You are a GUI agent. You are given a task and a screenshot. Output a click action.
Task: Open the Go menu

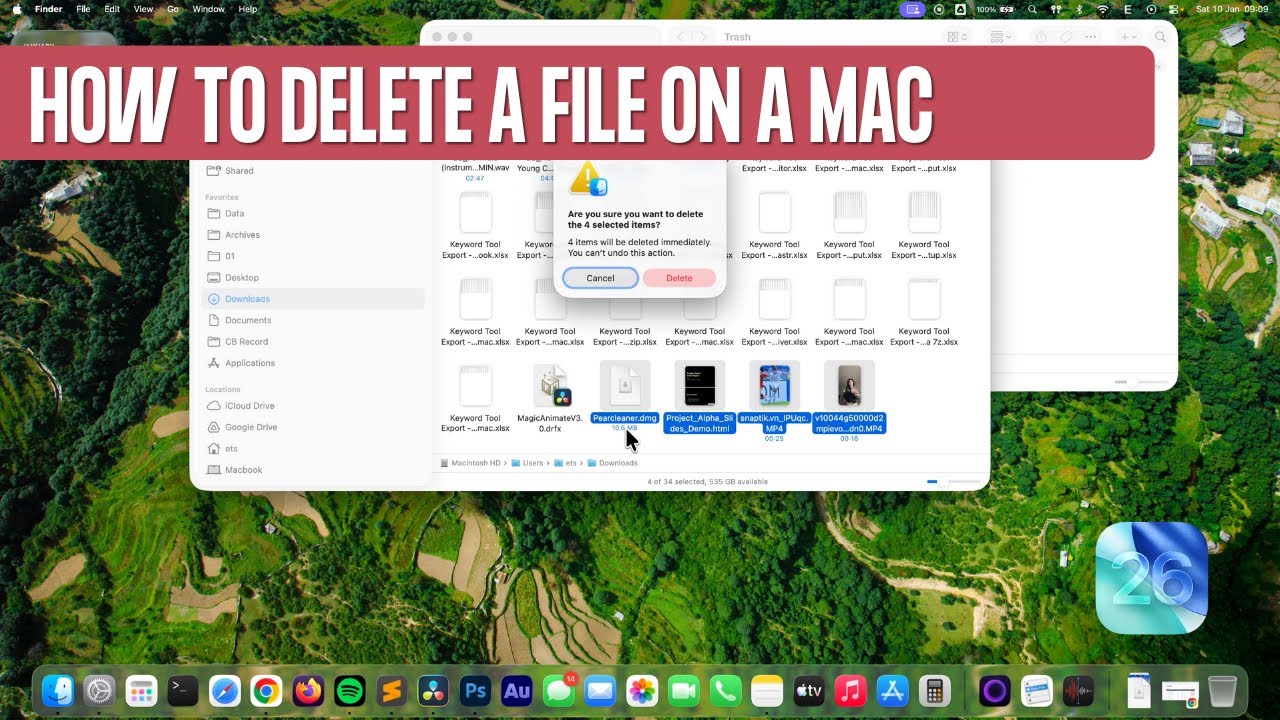coord(173,9)
